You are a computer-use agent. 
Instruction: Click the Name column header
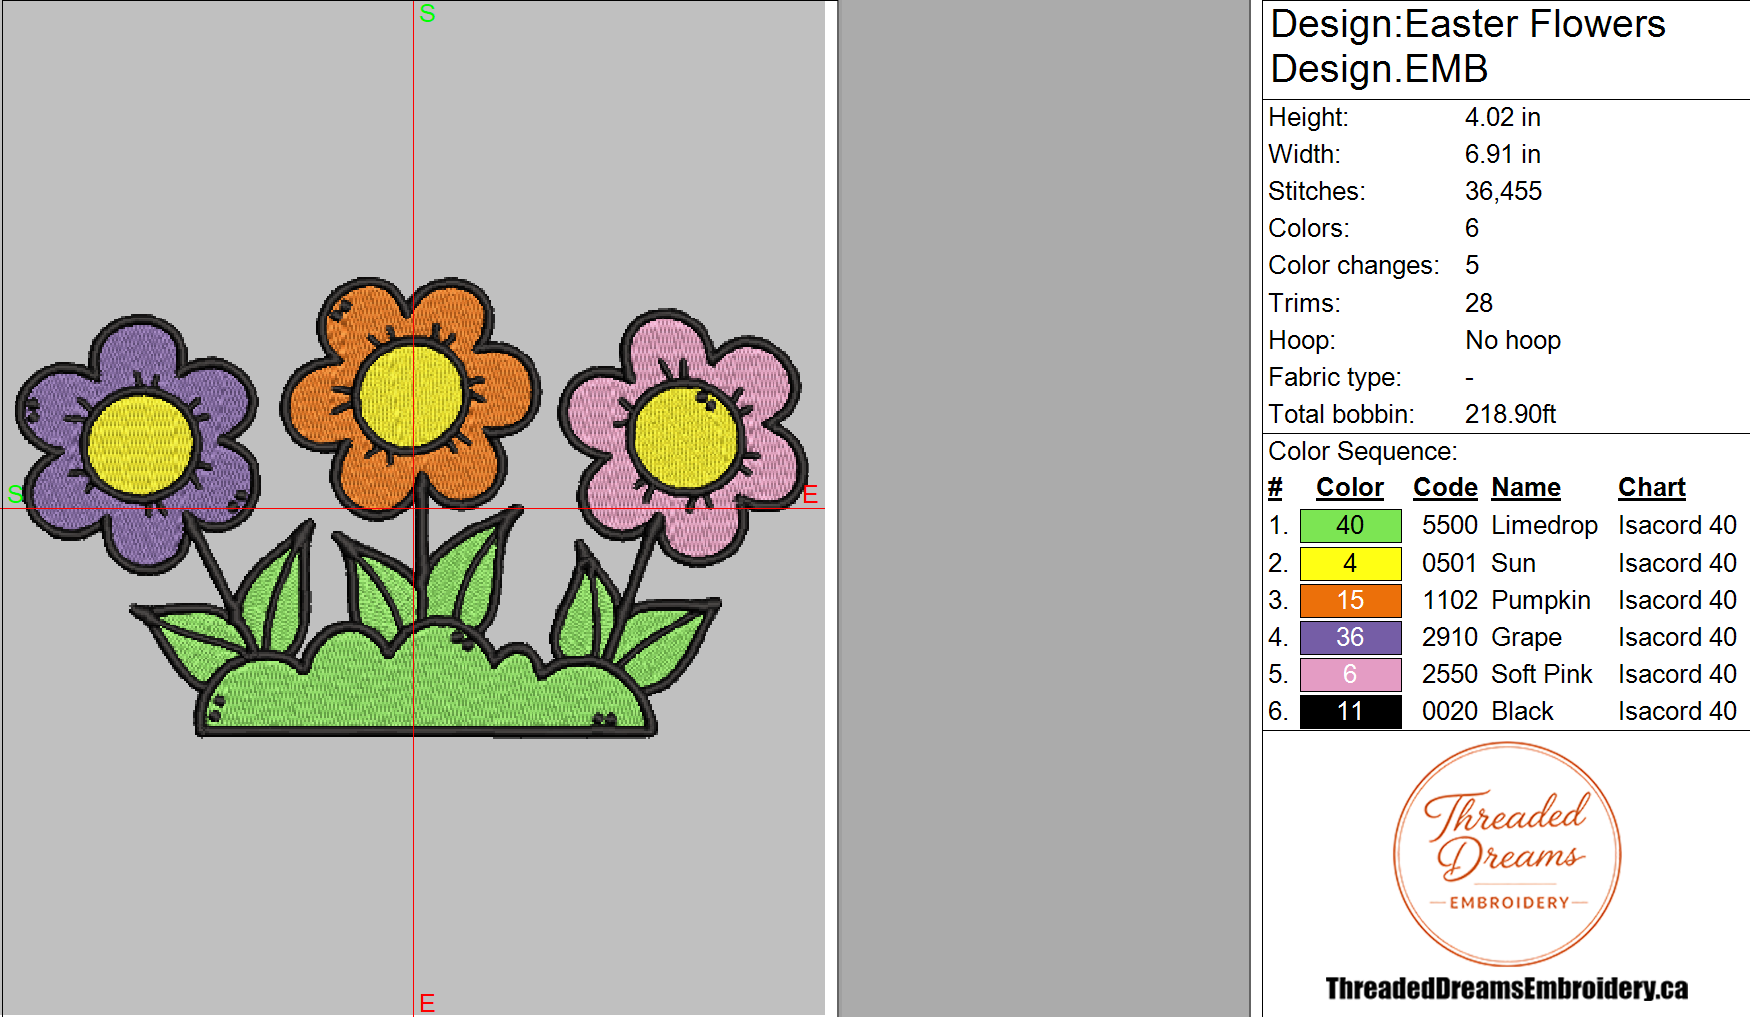1526,488
